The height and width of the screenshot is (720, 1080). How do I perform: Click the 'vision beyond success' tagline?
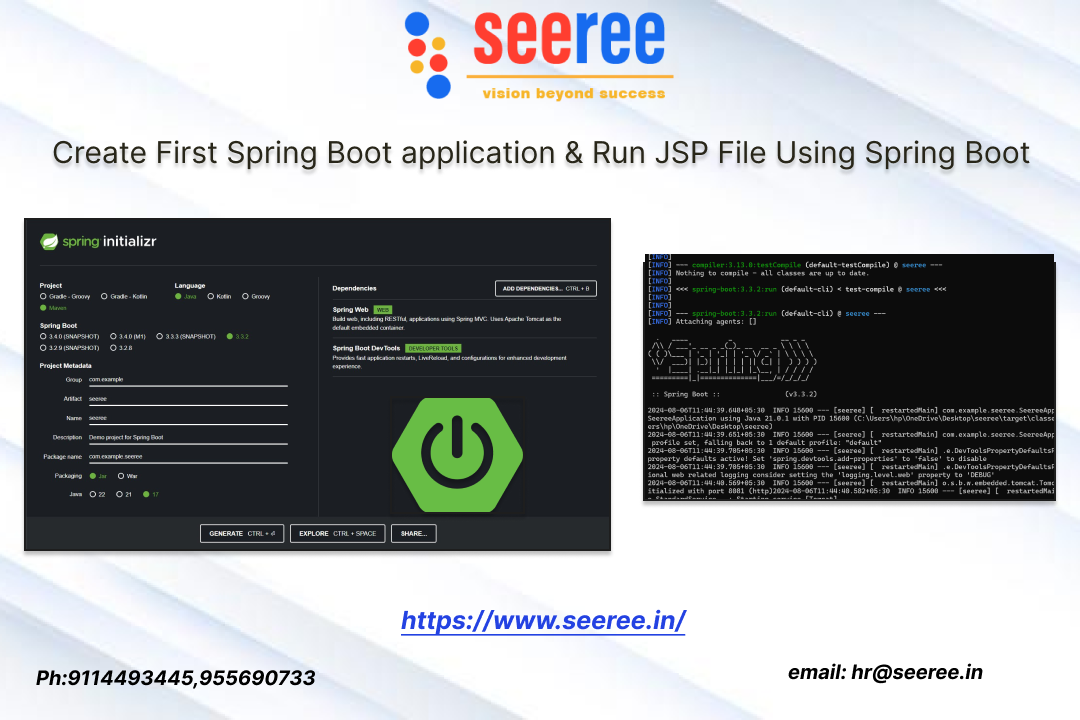point(574,94)
